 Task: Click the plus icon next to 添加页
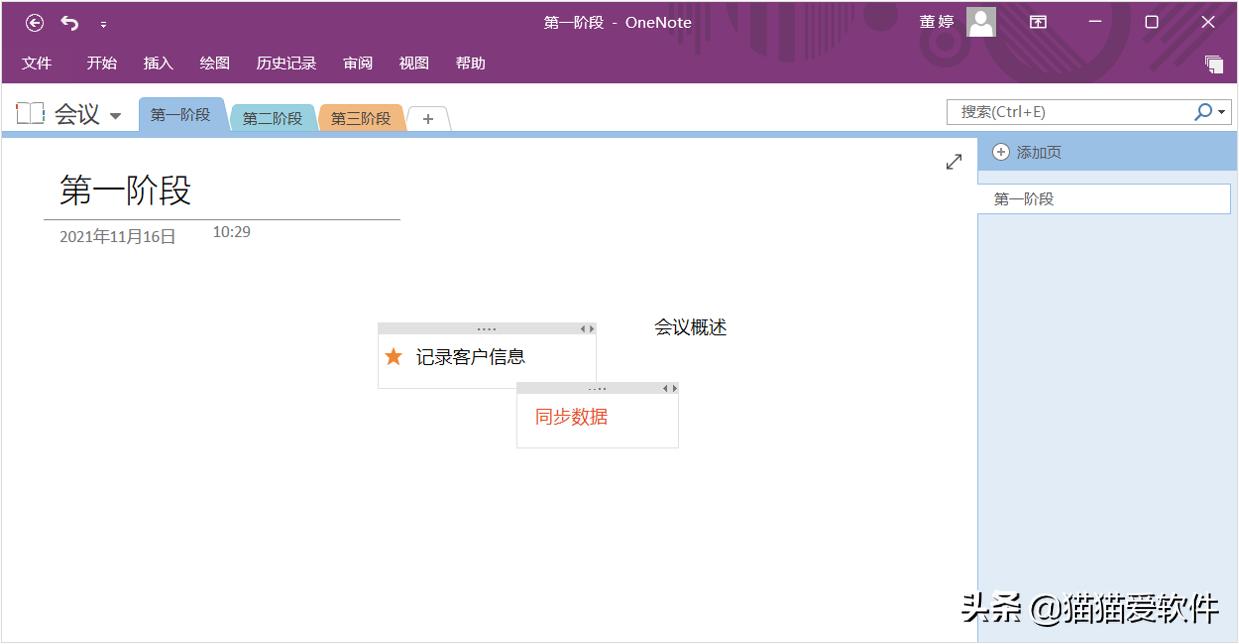coord(999,152)
